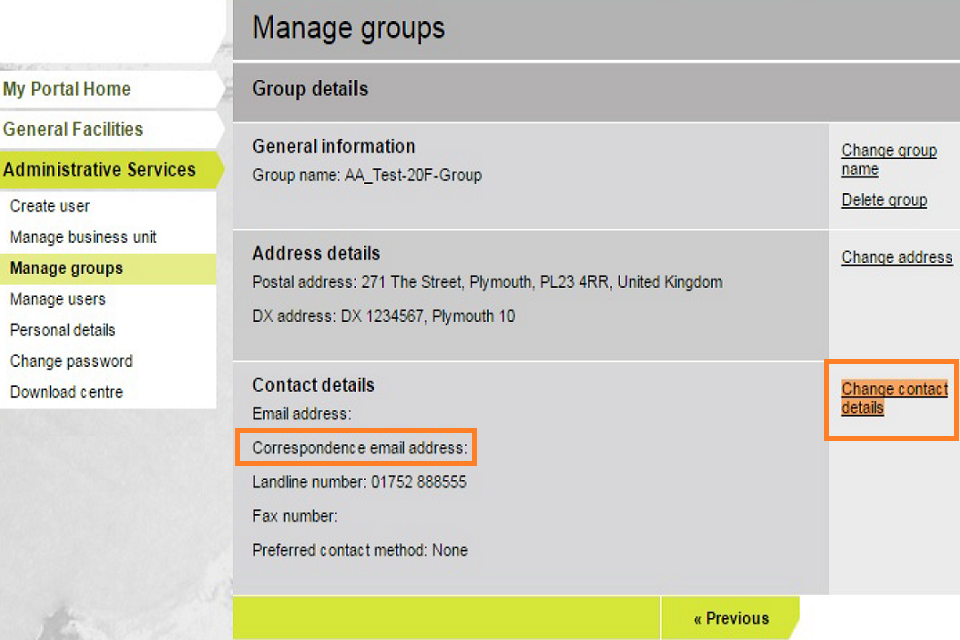Viewport: 960px width, 640px height.
Task: Click the Correspondence email address label
Action: (x=360, y=448)
